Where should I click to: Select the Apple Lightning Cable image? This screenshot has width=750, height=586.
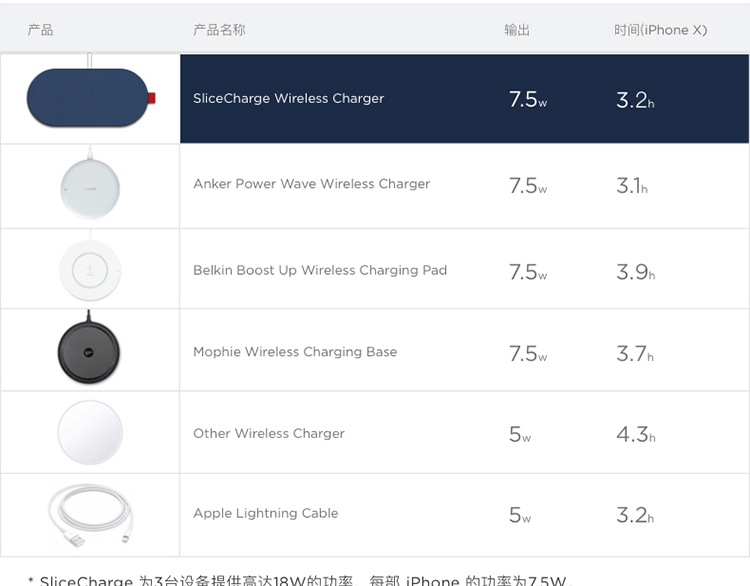click(90, 515)
